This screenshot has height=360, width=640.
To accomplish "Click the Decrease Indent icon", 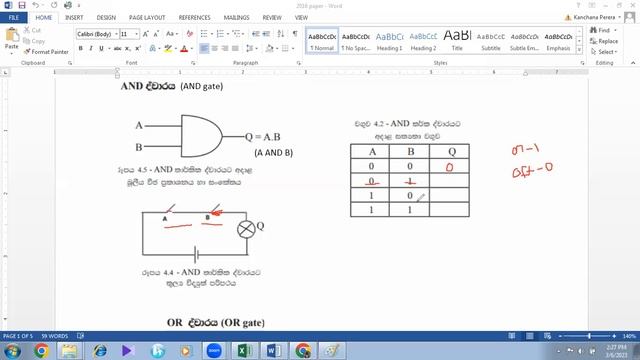I will click(x=256, y=34).
